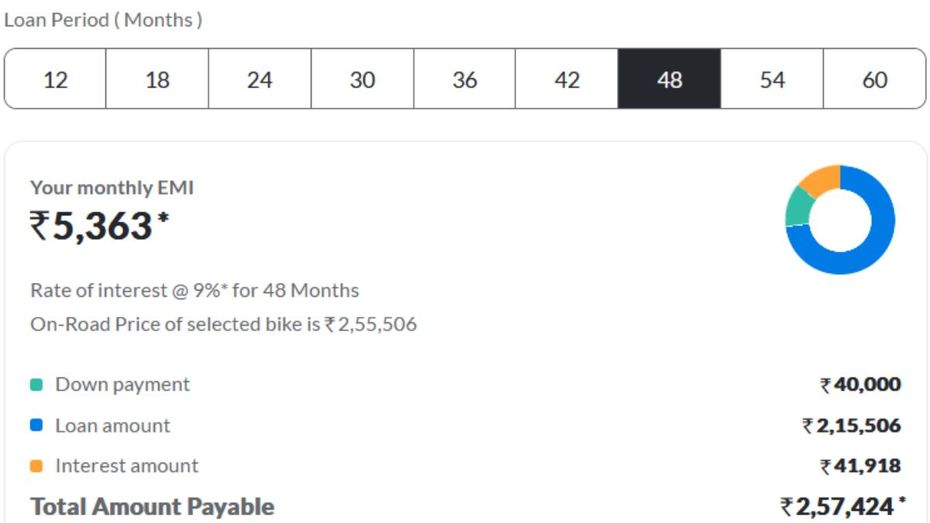The width and height of the screenshot is (930, 523).
Task: Click the Total Amount Payable ₹2,57,424
Action: (x=843, y=506)
